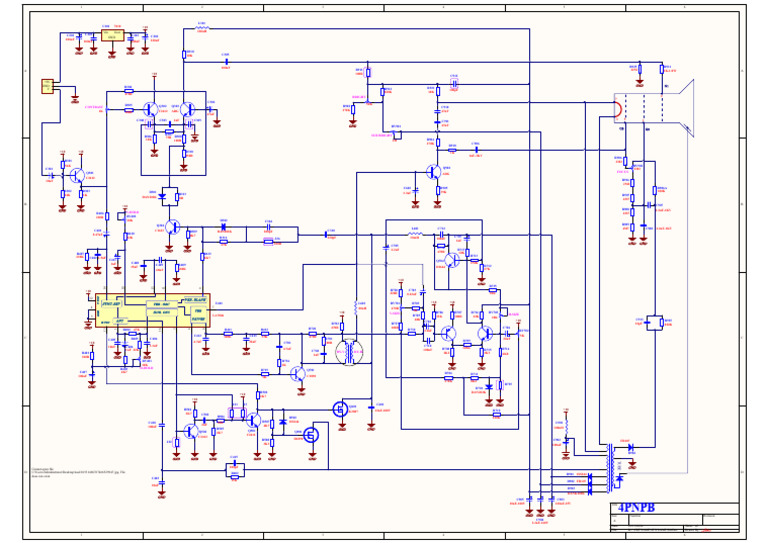
Task: Click the VER. BLANK block inside the IC
Action: point(195,299)
